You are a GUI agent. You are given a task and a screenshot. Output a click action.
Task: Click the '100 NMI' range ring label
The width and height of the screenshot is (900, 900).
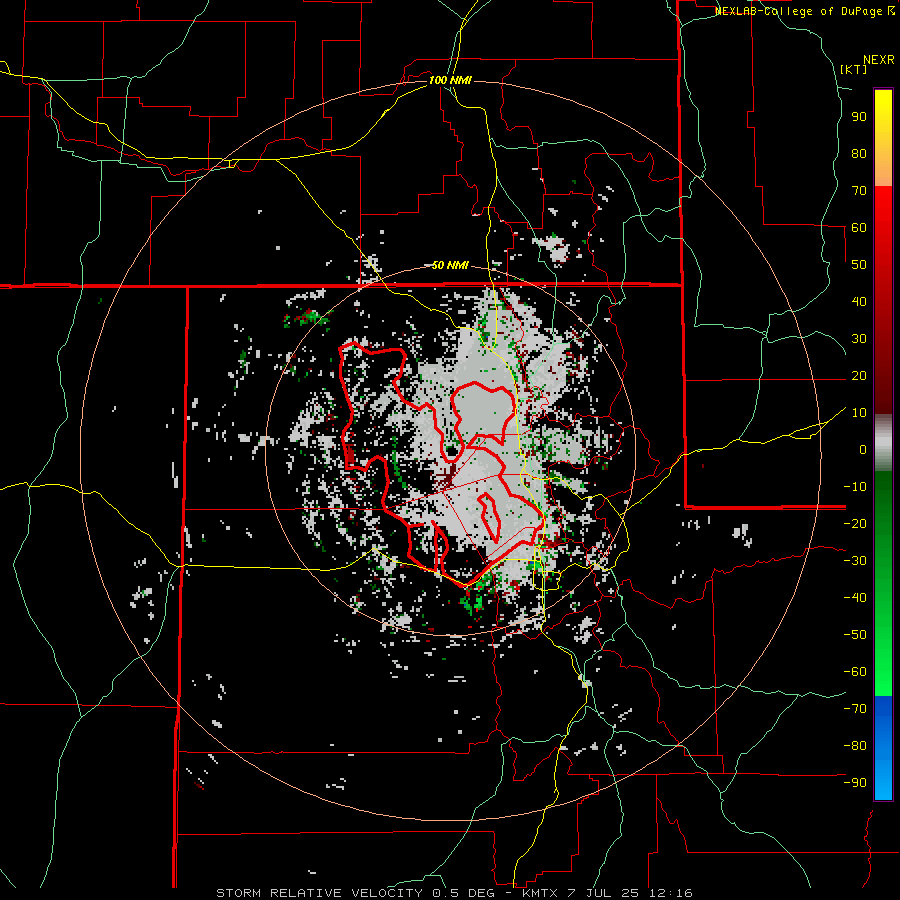pyautogui.click(x=450, y=80)
